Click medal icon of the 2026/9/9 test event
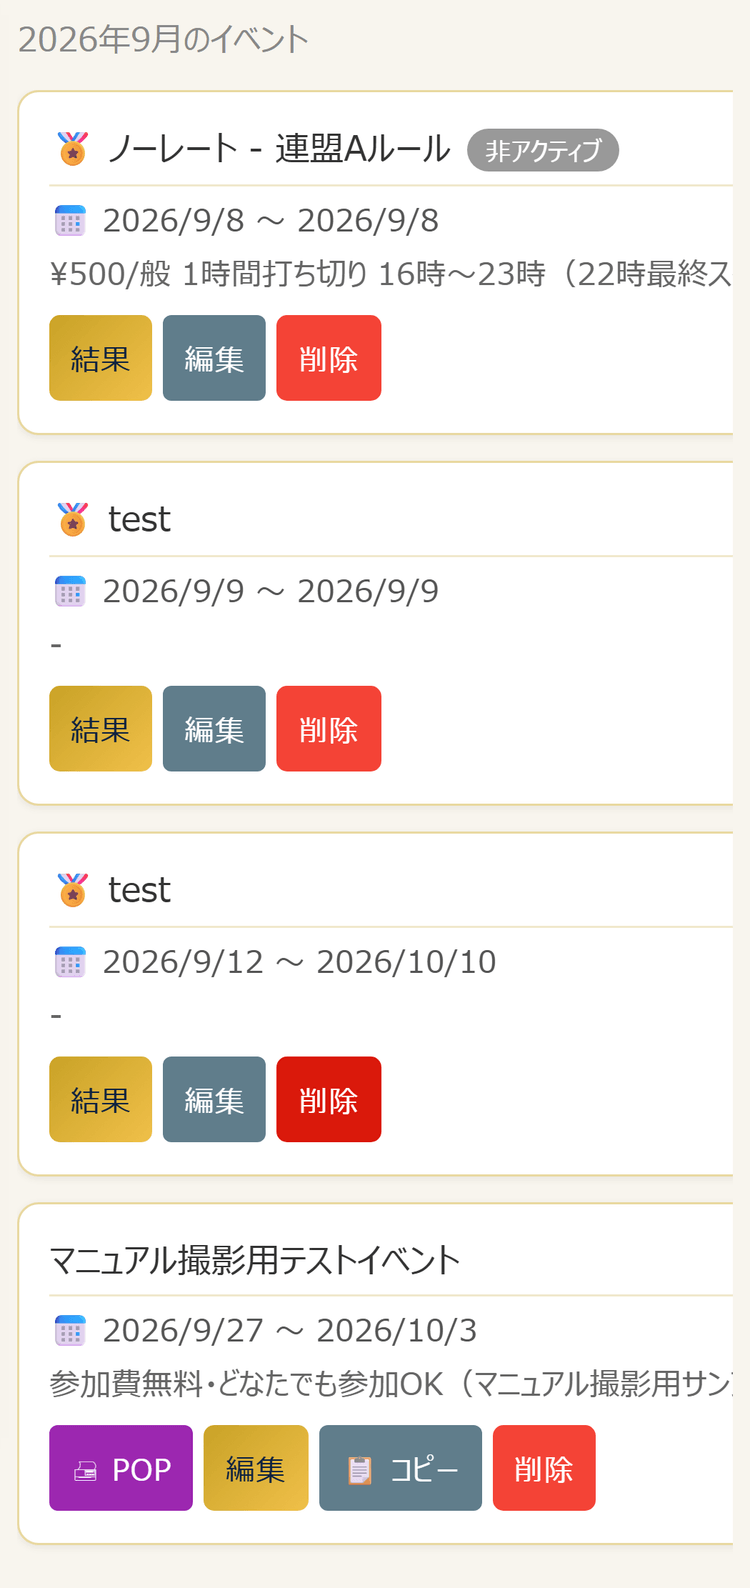This screenshot has width=750, height=1588. click(x=73, y=519)
